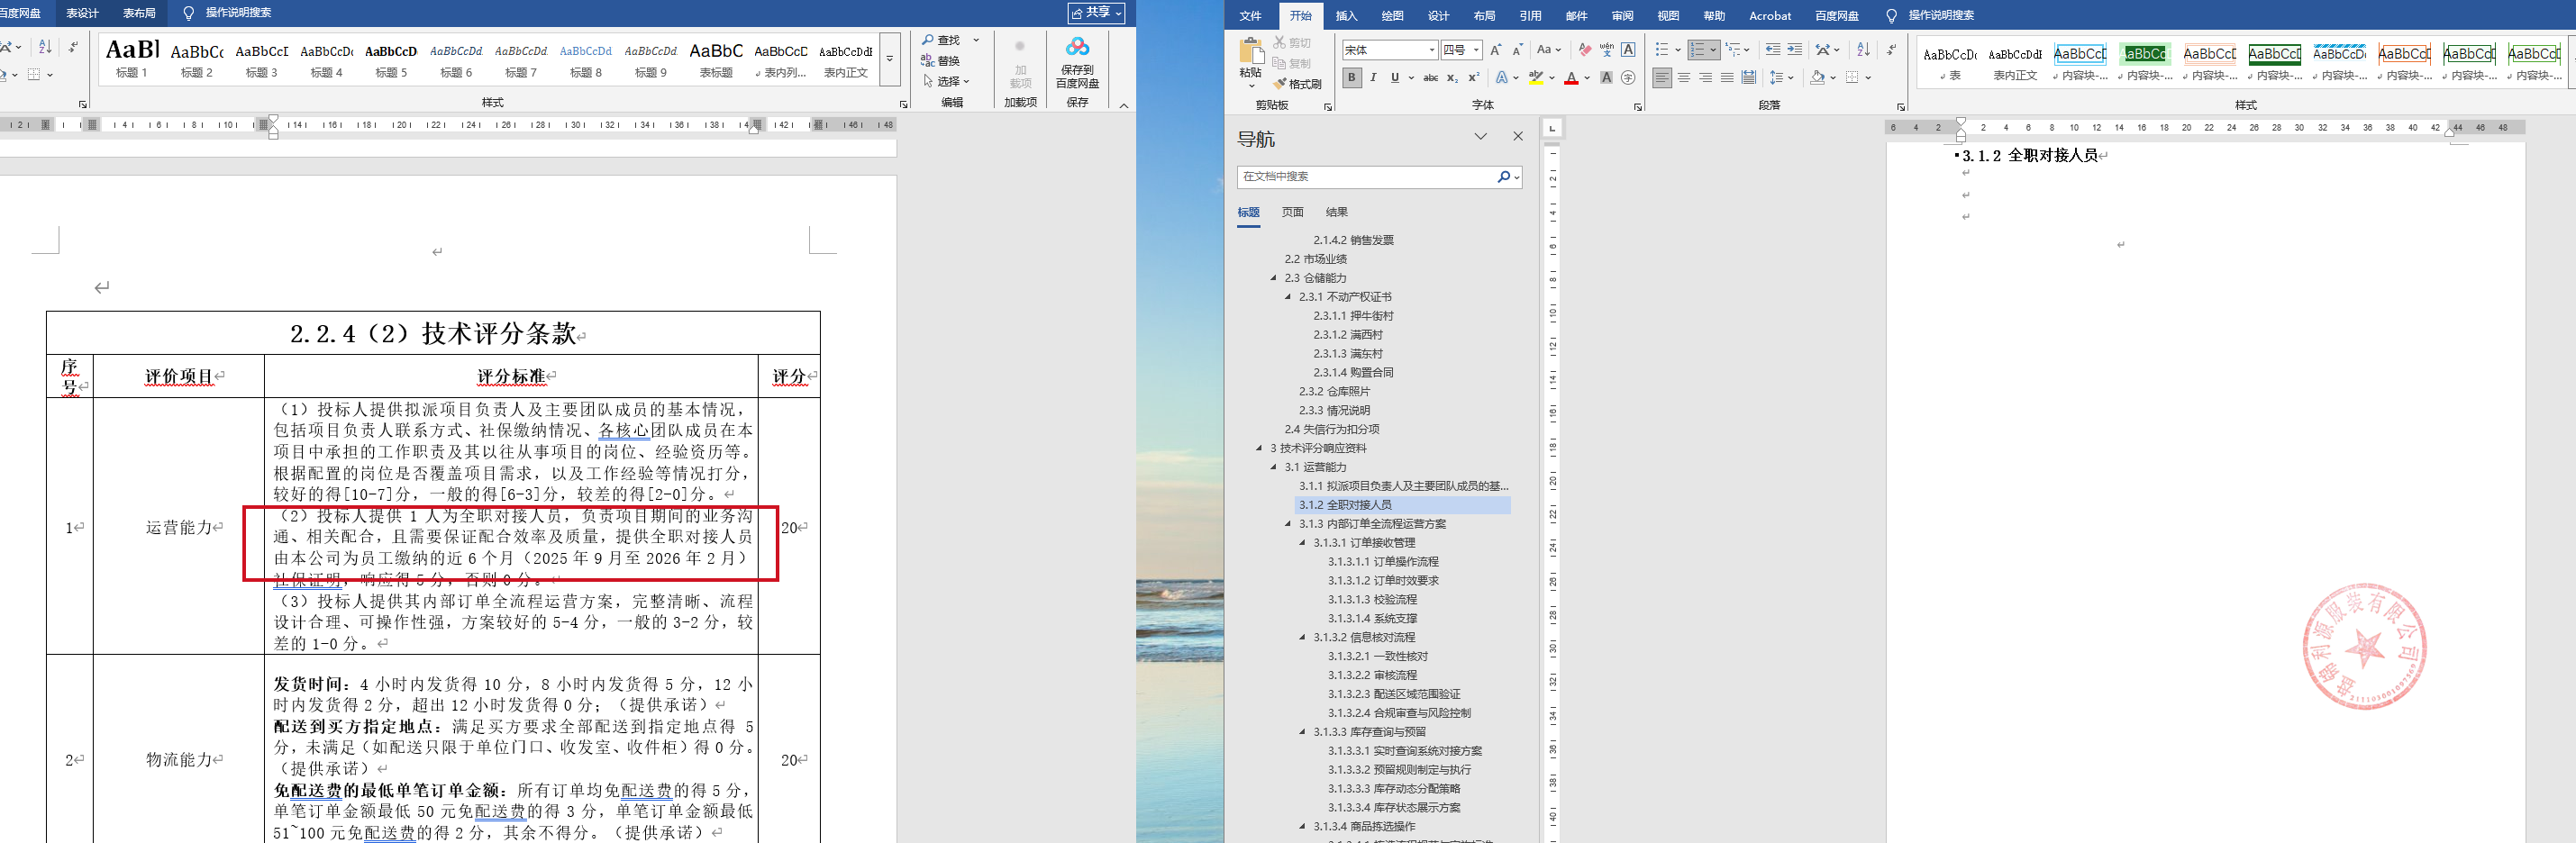The image size is (2576, 843).
Task: Apply strikethrough with the abc icon
Action: click(x=1430, y=78)
